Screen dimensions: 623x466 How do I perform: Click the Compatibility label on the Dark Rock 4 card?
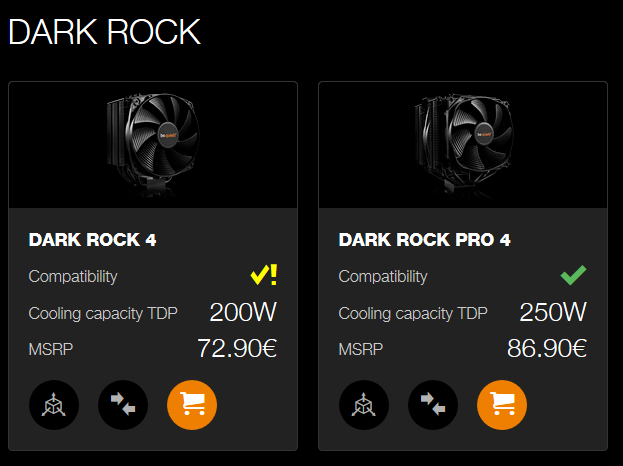point(73,277)
